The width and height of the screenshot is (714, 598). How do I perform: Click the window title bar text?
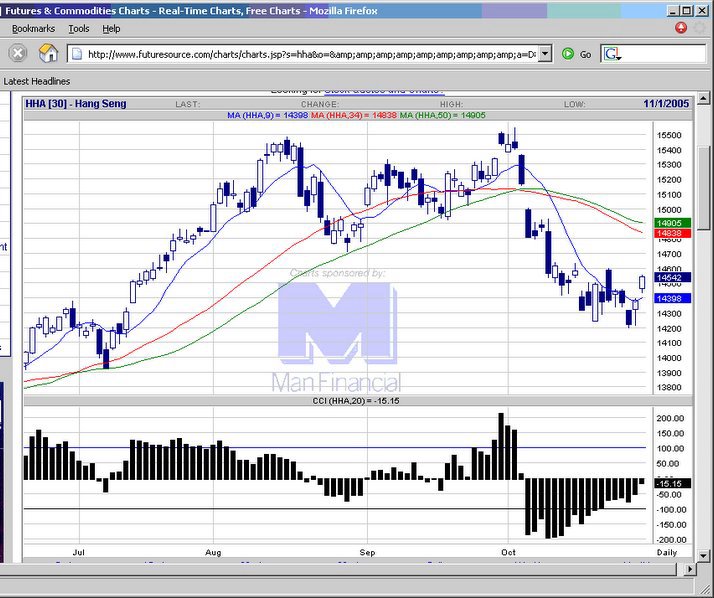191,10
